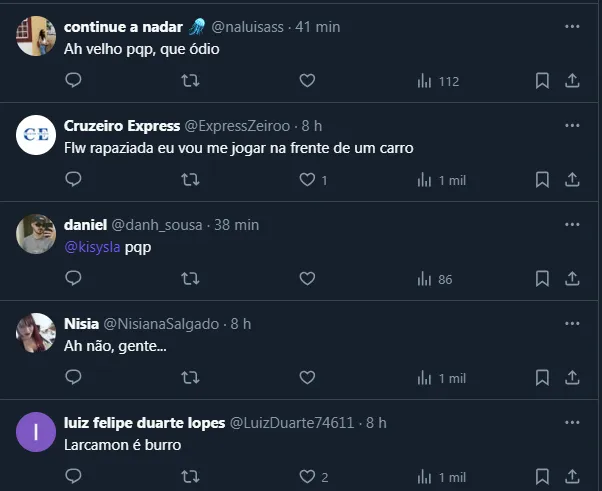Share daniel's tweet
The image size is (602, 491).
[x=572, y=279]
